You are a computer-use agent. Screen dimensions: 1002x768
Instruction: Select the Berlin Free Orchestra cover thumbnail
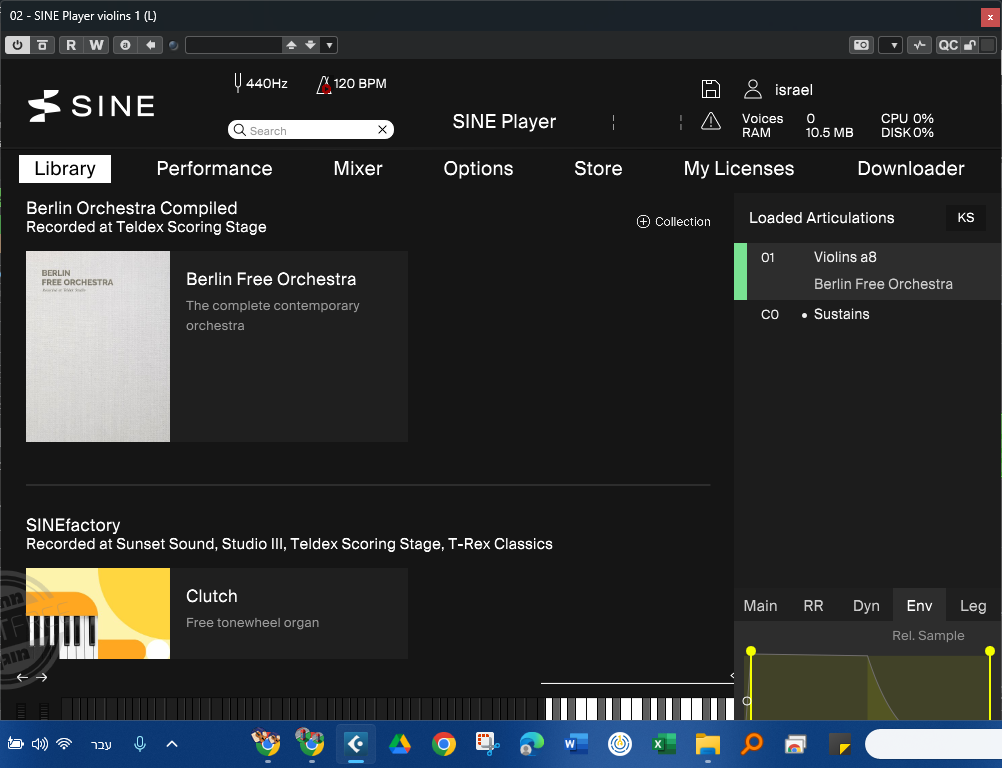(x=98, y=346)
